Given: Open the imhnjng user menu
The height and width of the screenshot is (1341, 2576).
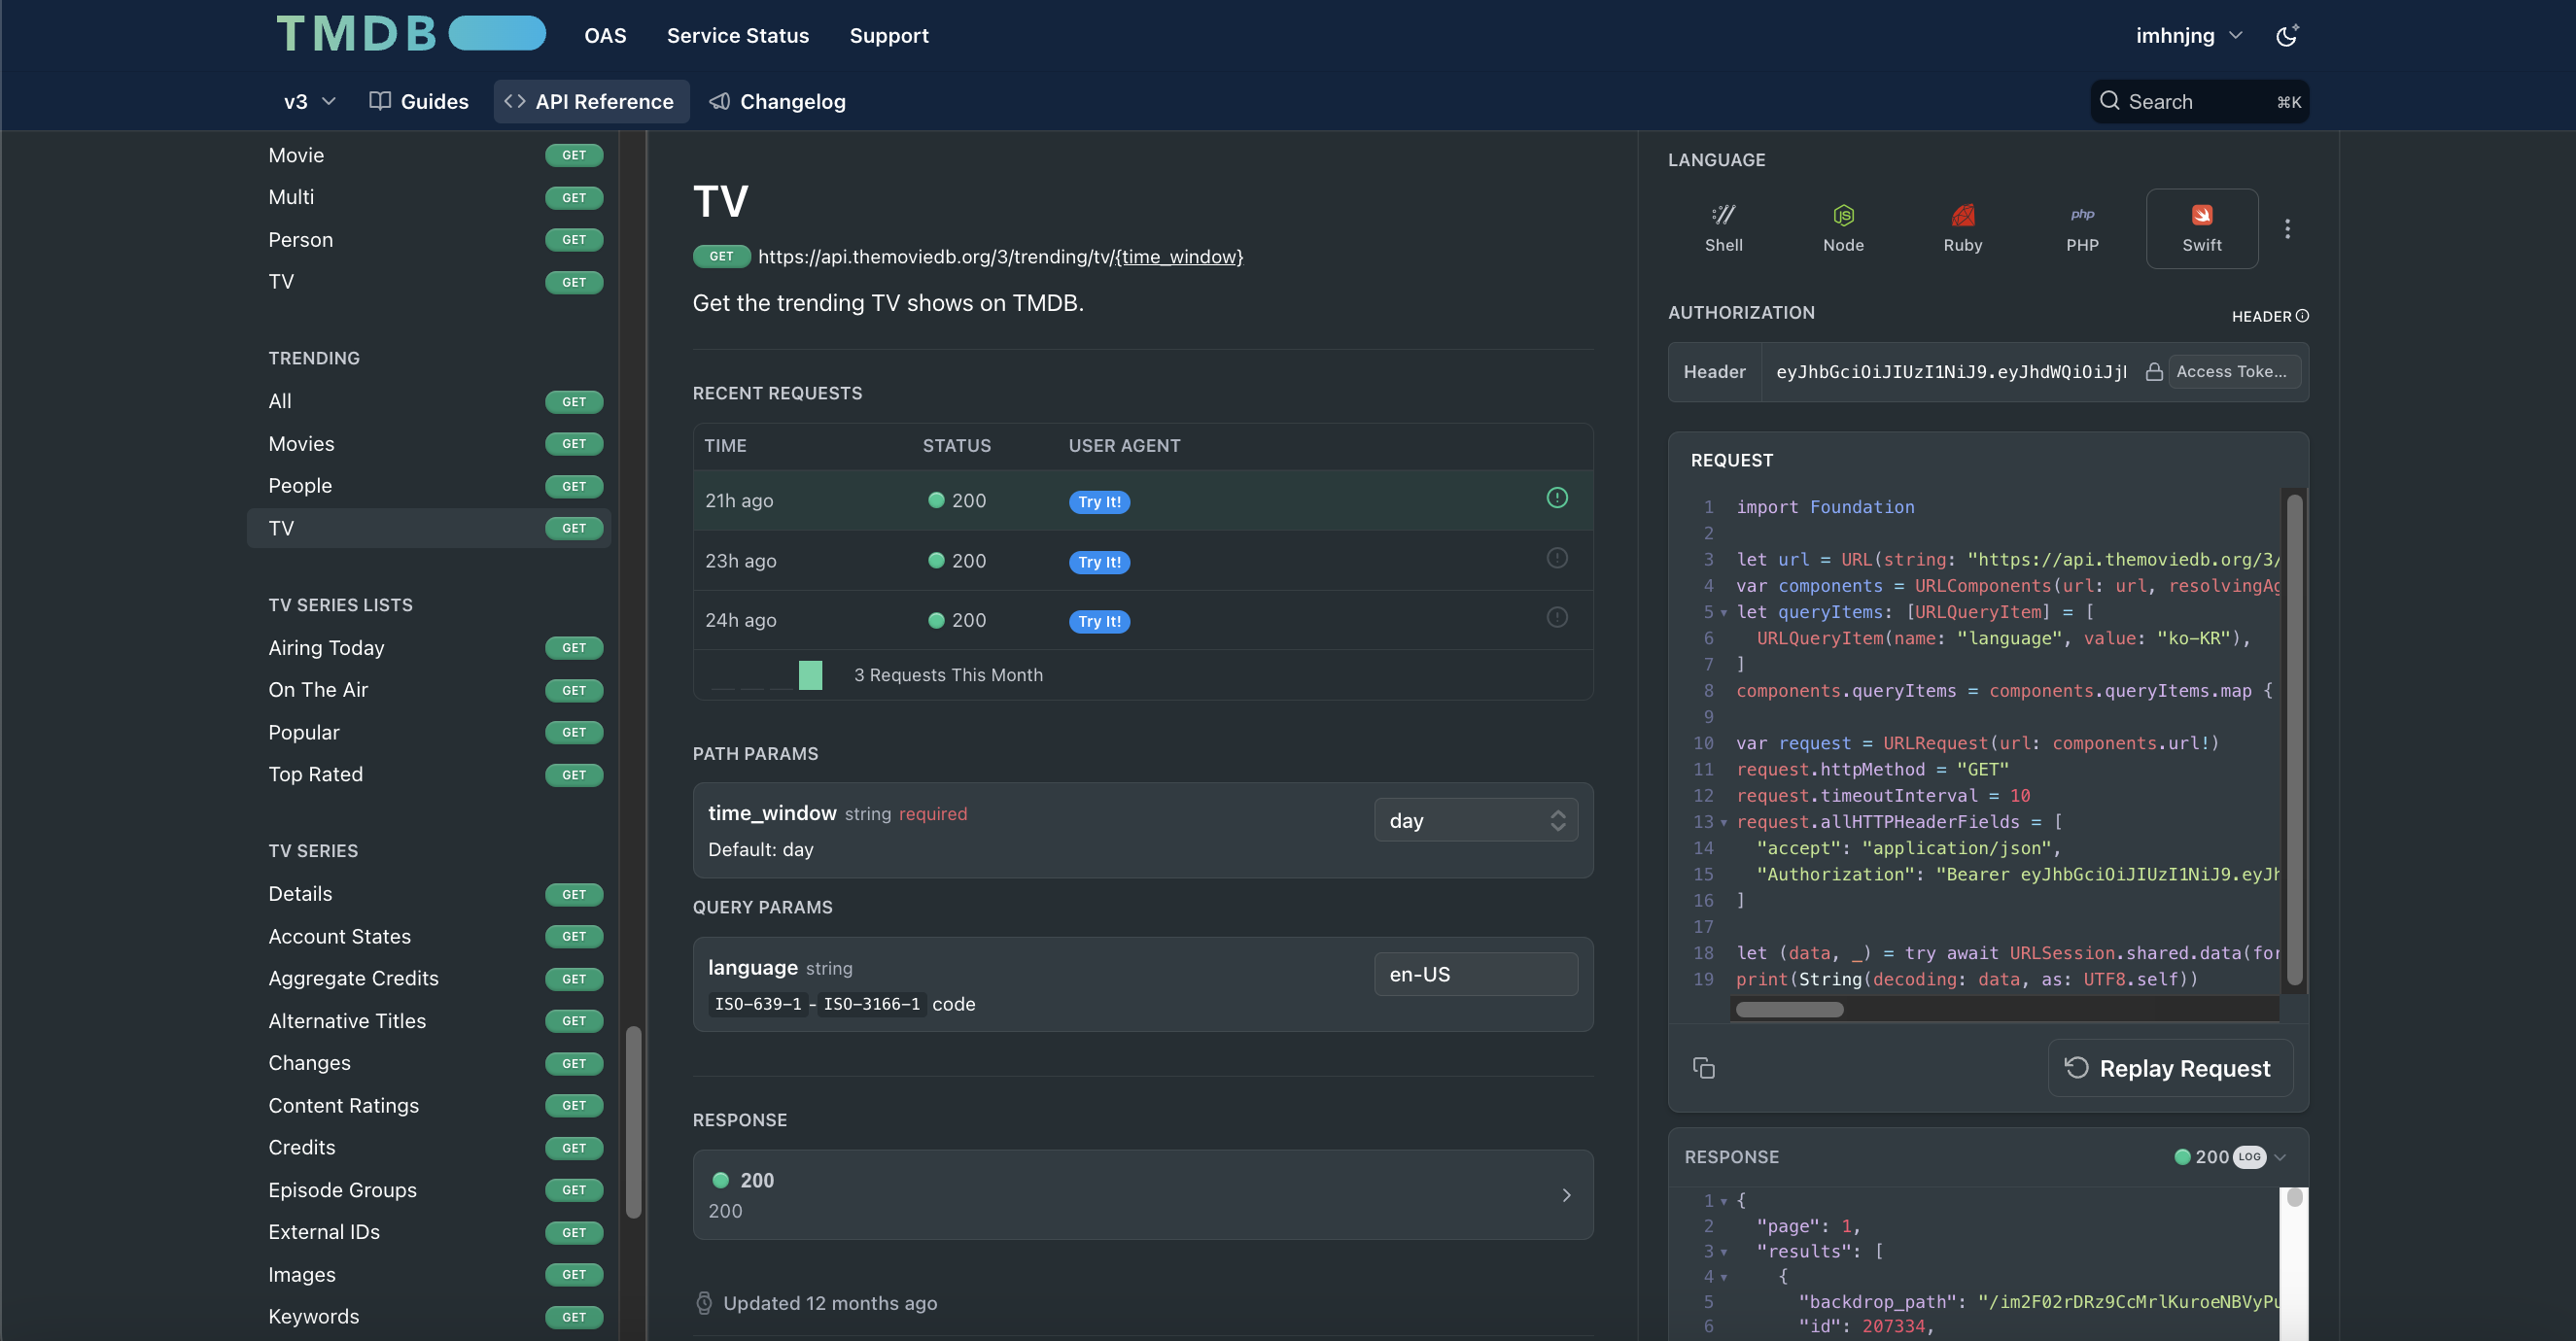Looking at the screenshot, I should (2189, 35).
